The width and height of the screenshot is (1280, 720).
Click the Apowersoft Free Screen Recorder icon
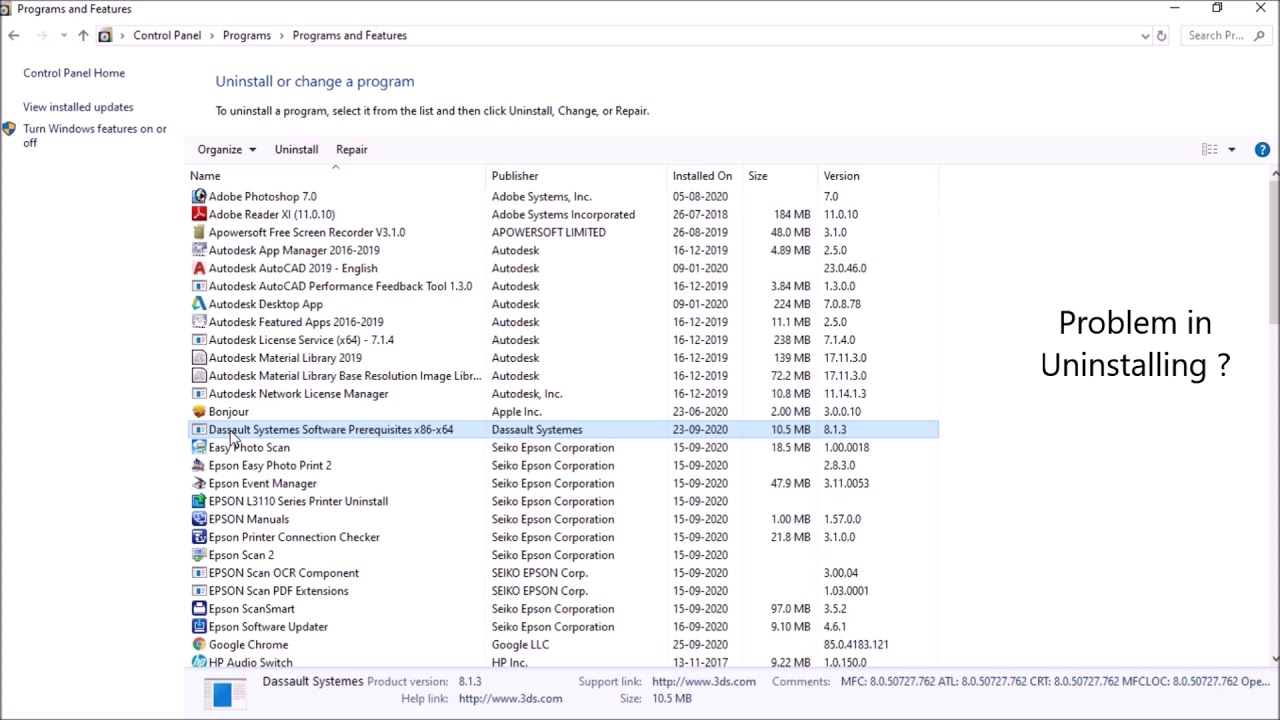point(199,233)
